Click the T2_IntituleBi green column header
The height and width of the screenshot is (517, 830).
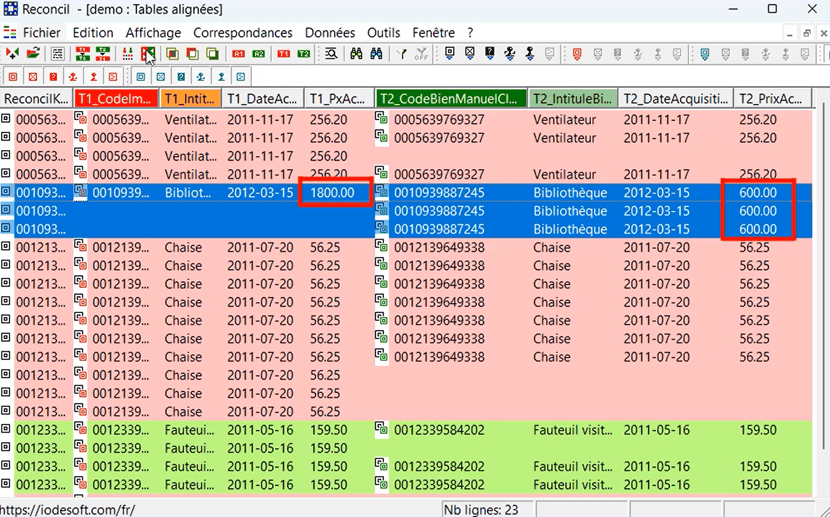coord(572,98)
